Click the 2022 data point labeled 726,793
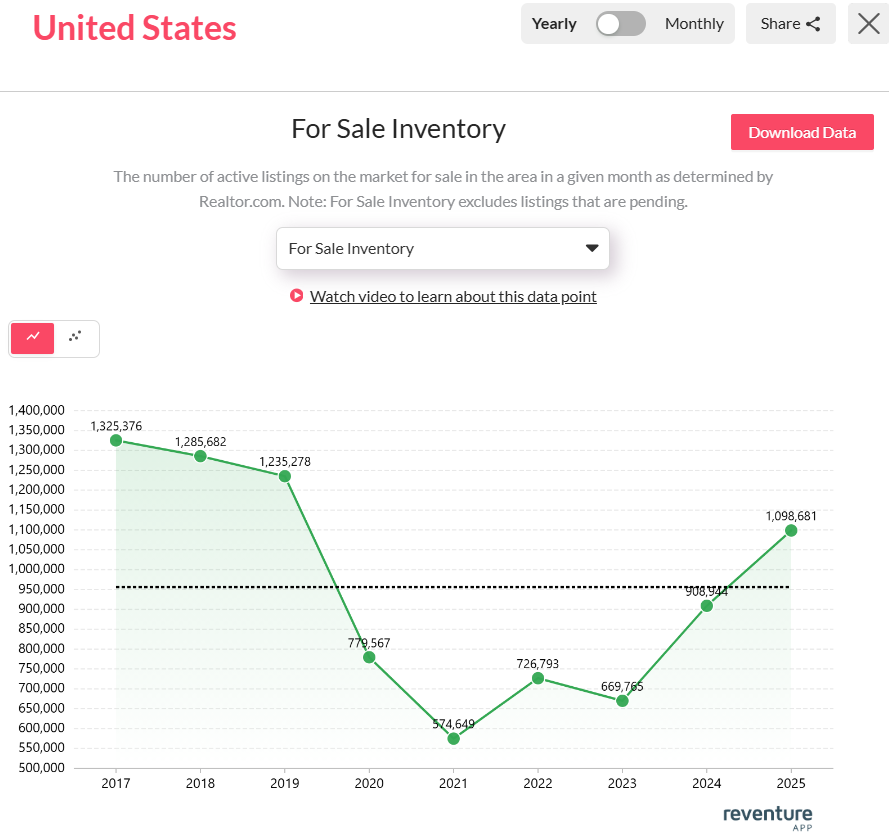 coord(538,679)
